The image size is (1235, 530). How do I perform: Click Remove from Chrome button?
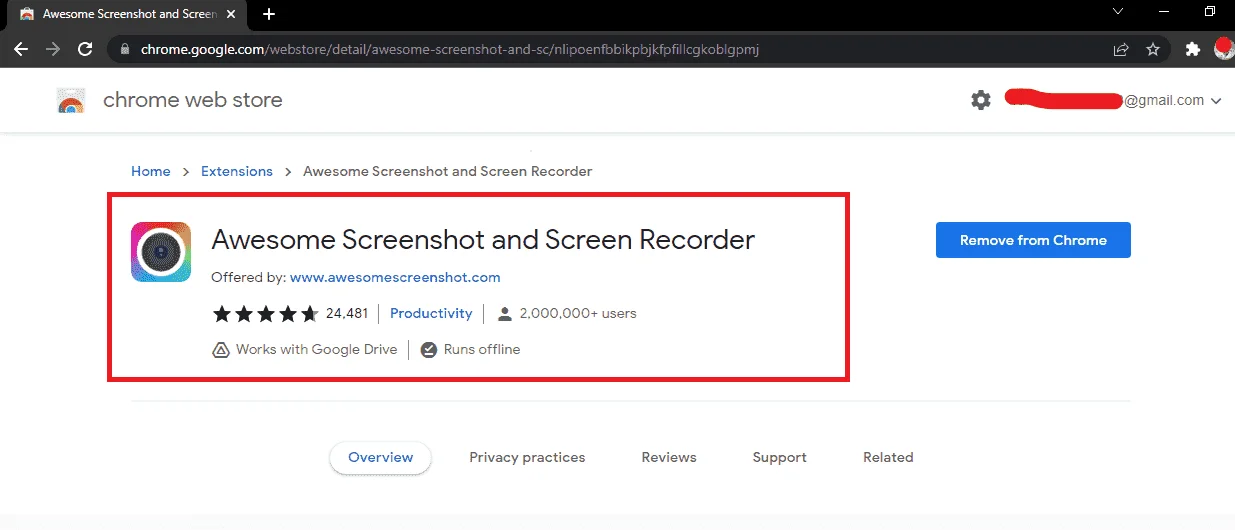[1033, 240]
